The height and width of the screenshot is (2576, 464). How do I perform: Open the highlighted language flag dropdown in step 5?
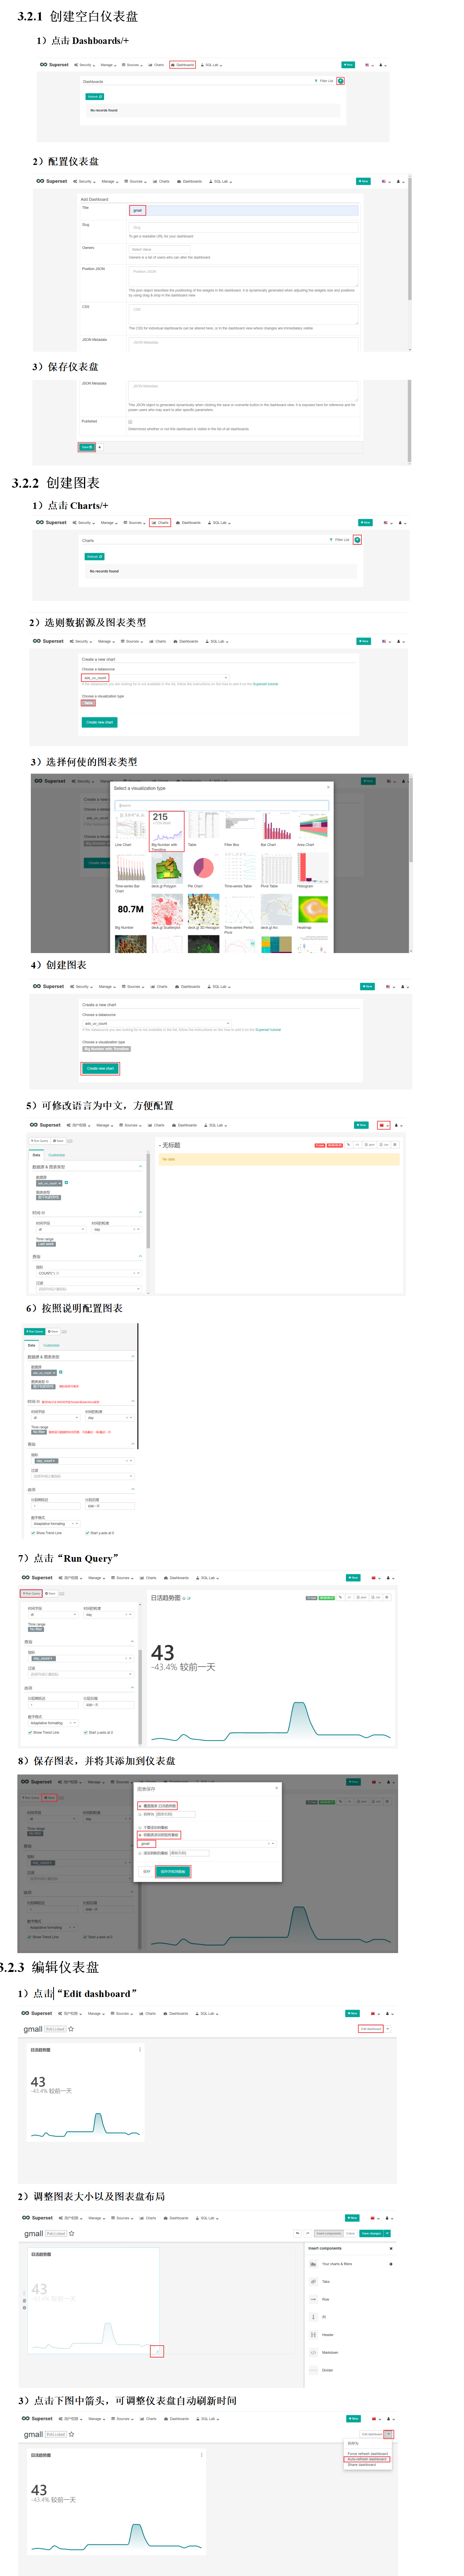coord(383,1125)
